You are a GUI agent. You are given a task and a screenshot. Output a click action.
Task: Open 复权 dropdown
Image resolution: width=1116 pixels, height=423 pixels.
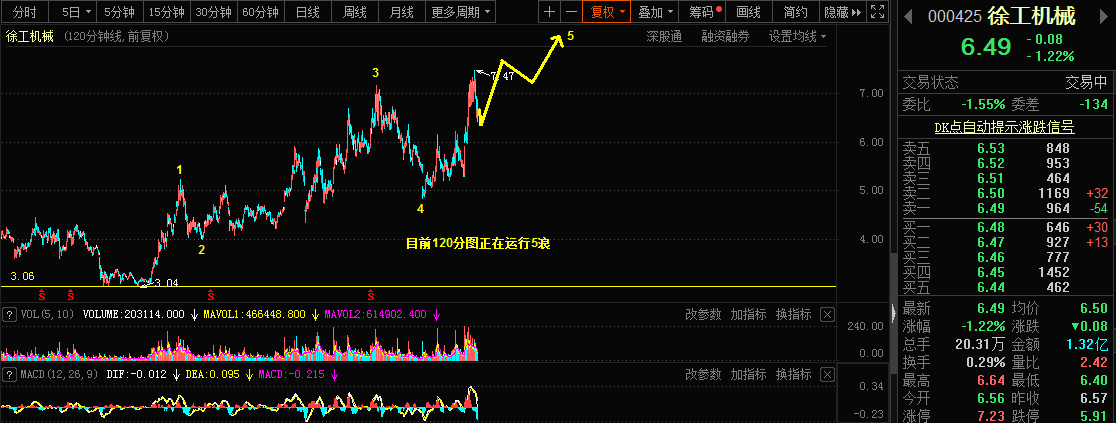[607, 12]
